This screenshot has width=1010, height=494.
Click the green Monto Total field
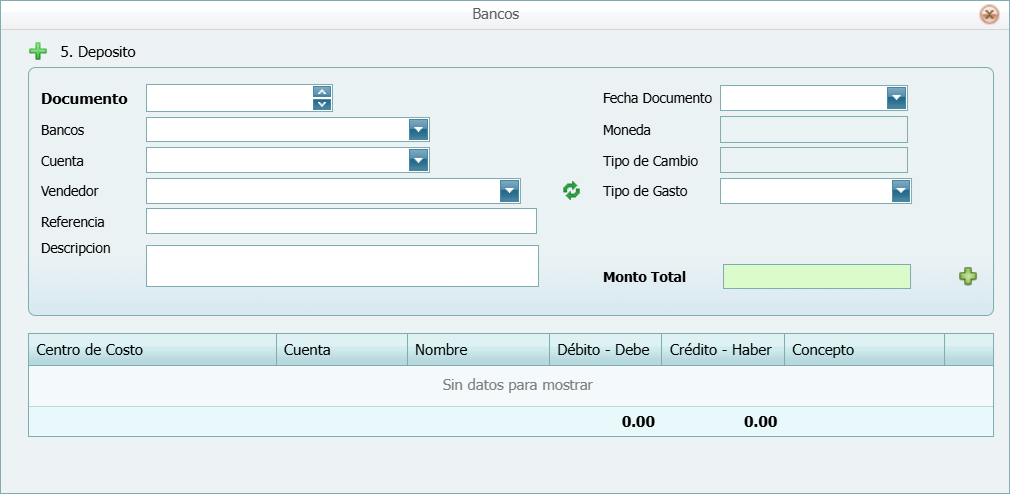816,277
